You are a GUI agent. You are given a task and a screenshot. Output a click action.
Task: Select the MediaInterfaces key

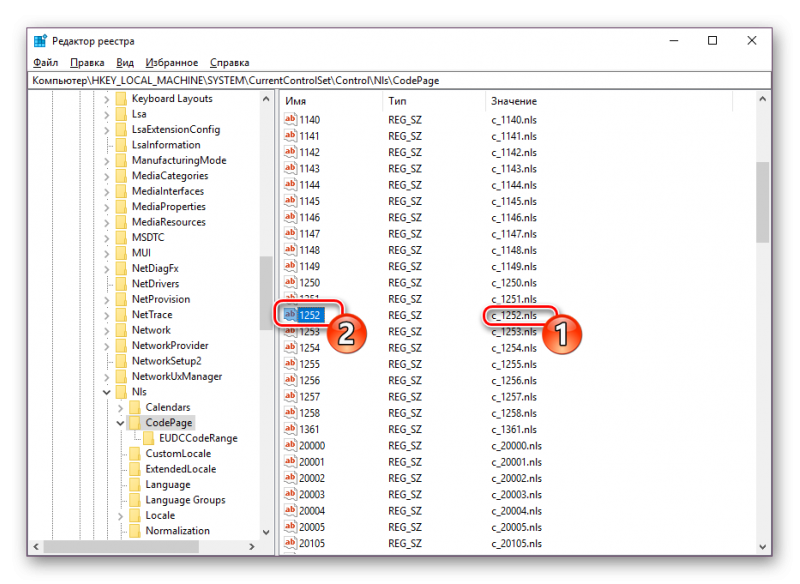point(168,191)
